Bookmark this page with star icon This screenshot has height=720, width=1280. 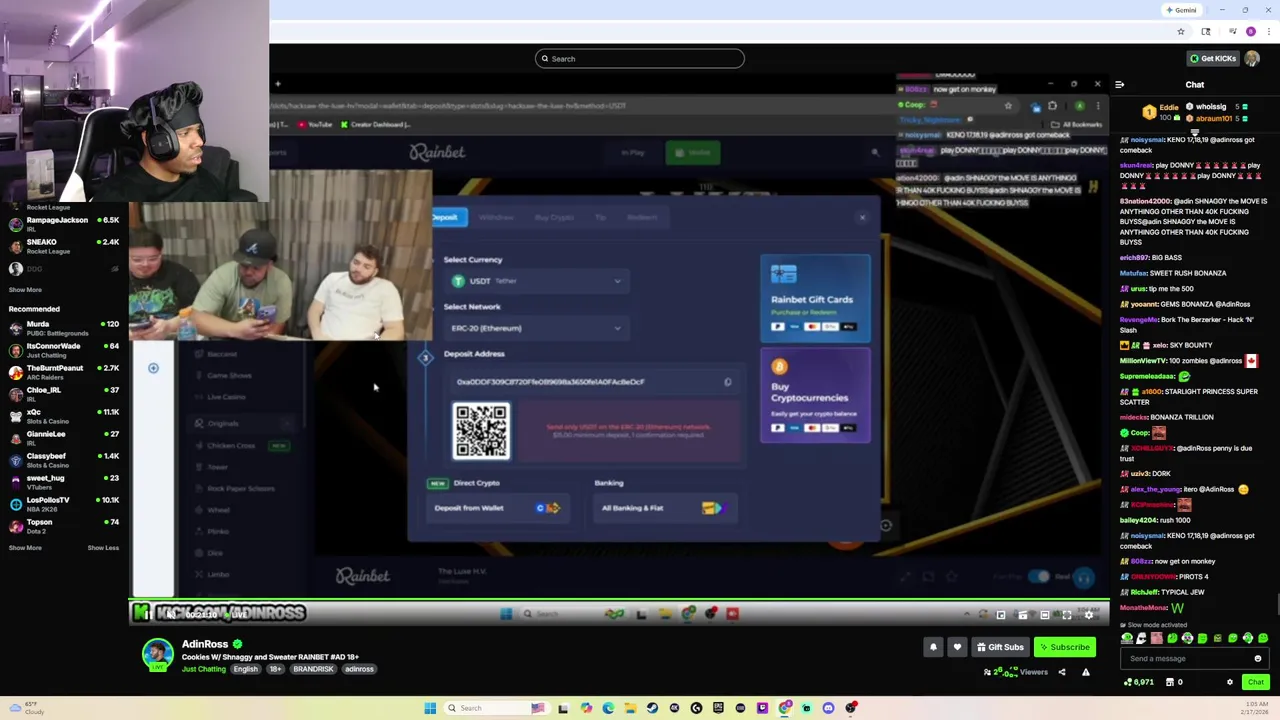click(1181, 32)
